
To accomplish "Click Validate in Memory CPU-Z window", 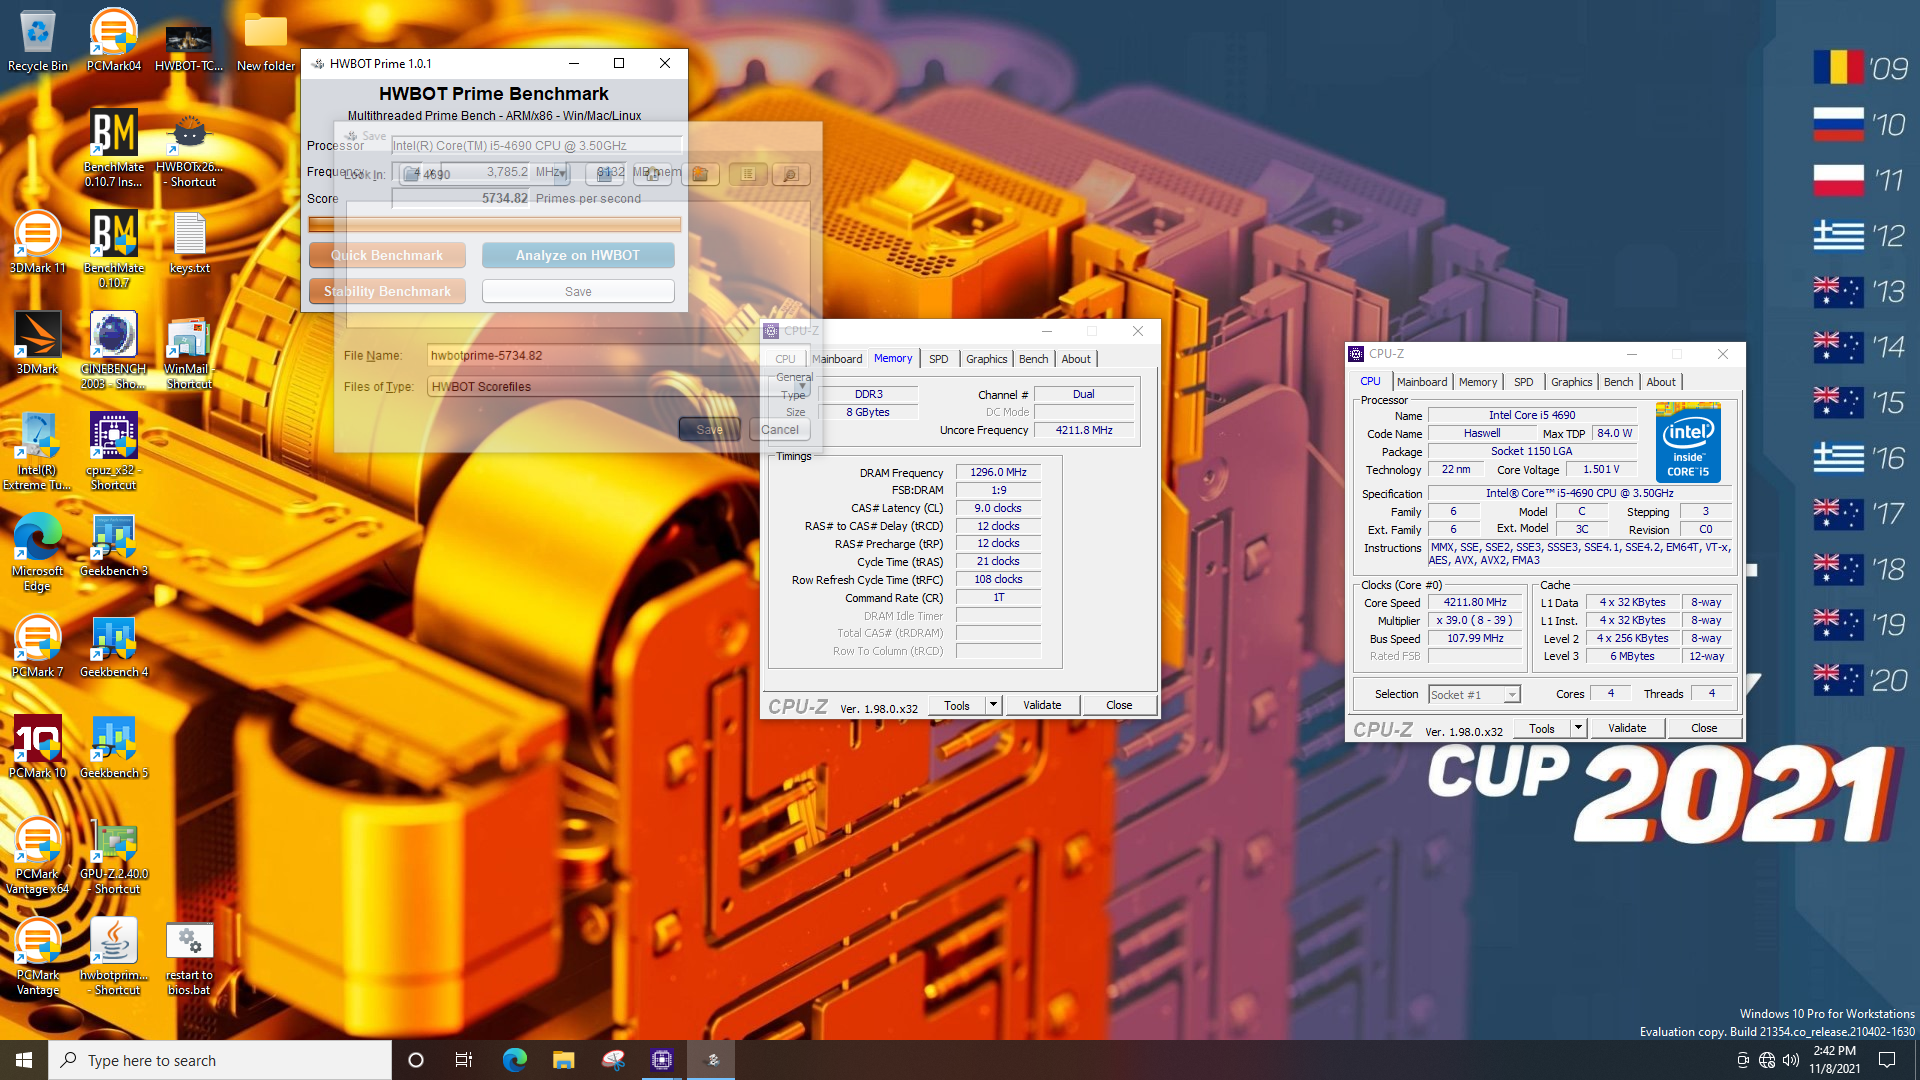I will tap(1042, 705).
